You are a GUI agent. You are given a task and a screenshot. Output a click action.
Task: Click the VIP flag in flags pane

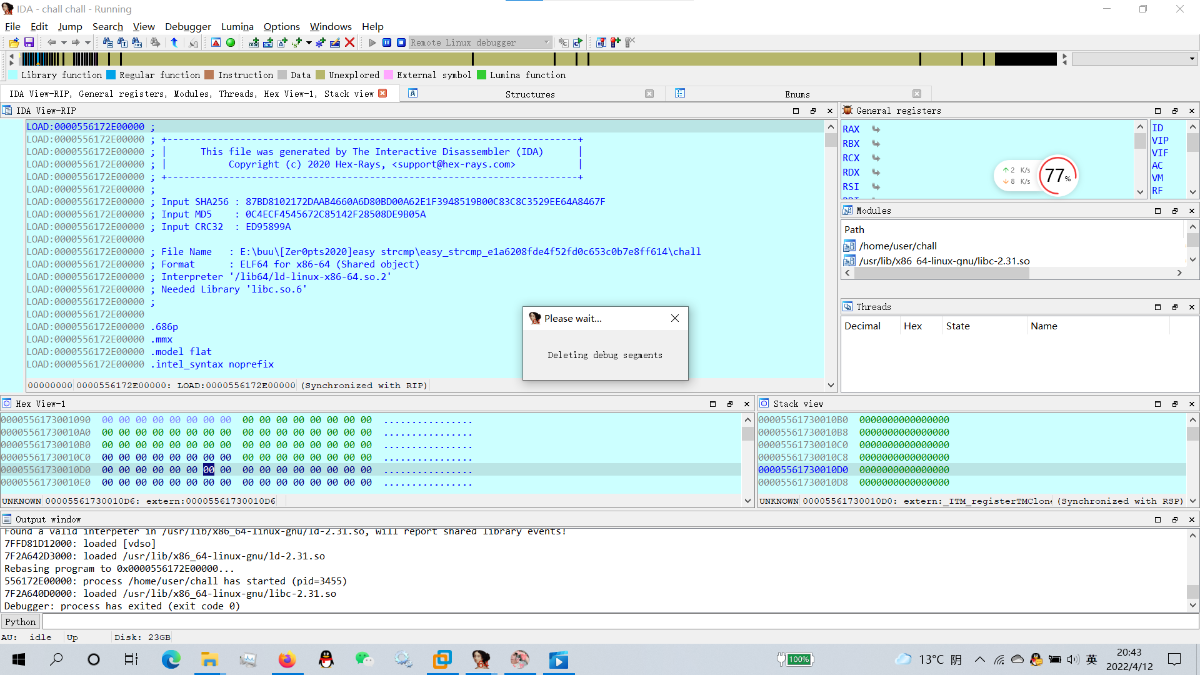pos(1160,141)
